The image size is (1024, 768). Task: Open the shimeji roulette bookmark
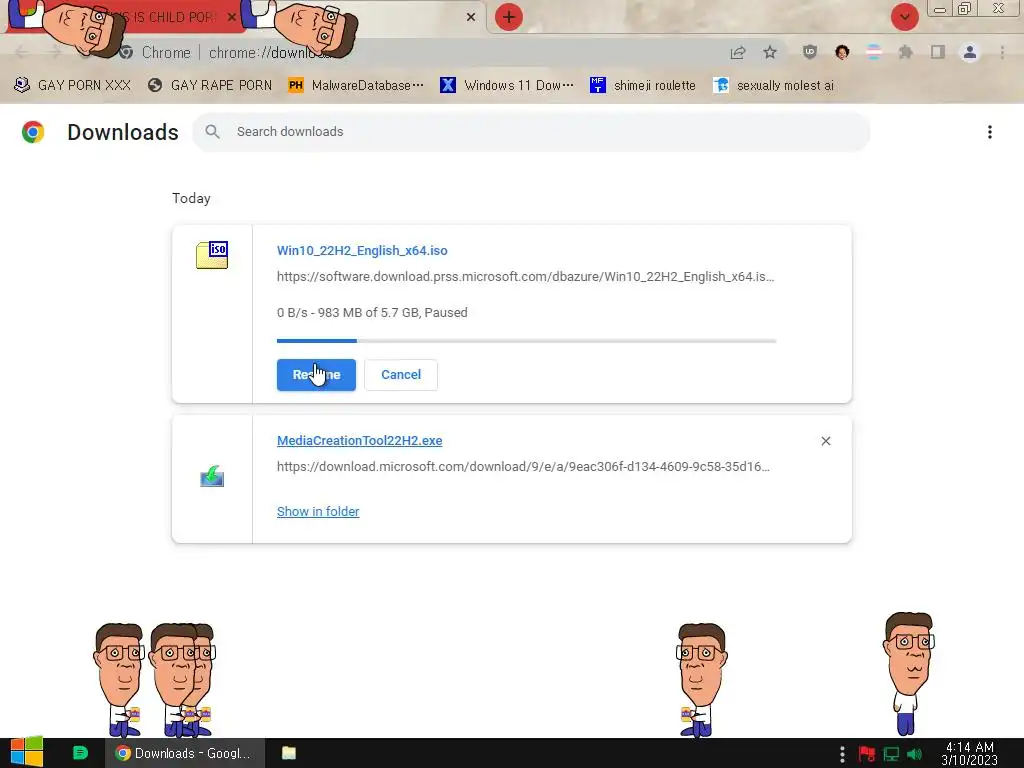click(643, 86)
